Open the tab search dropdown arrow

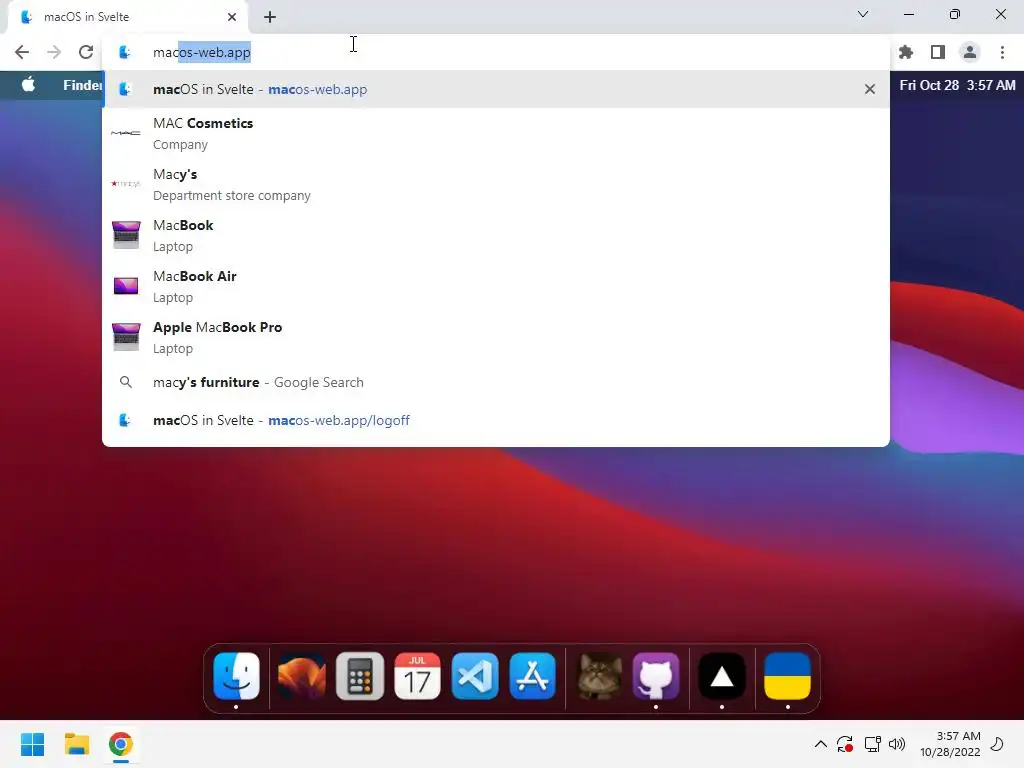pos(863,14)
